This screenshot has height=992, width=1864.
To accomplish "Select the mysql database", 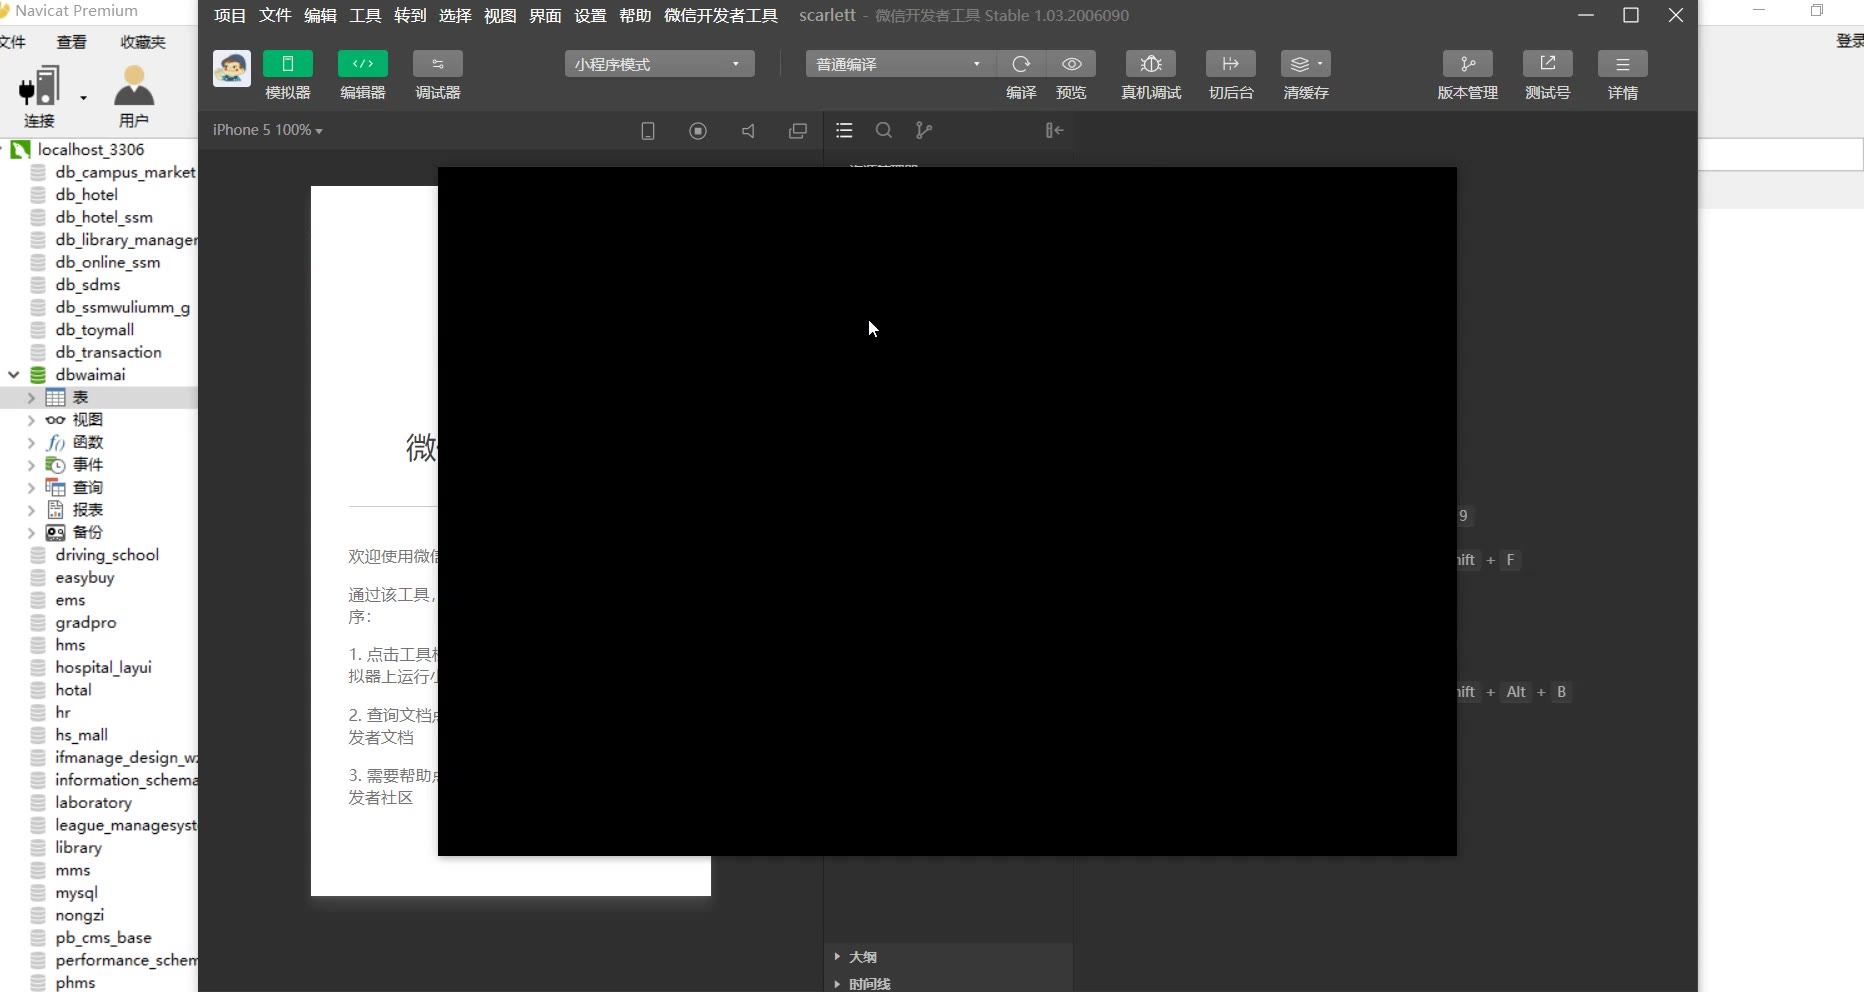I will click(x=76, y=893).
